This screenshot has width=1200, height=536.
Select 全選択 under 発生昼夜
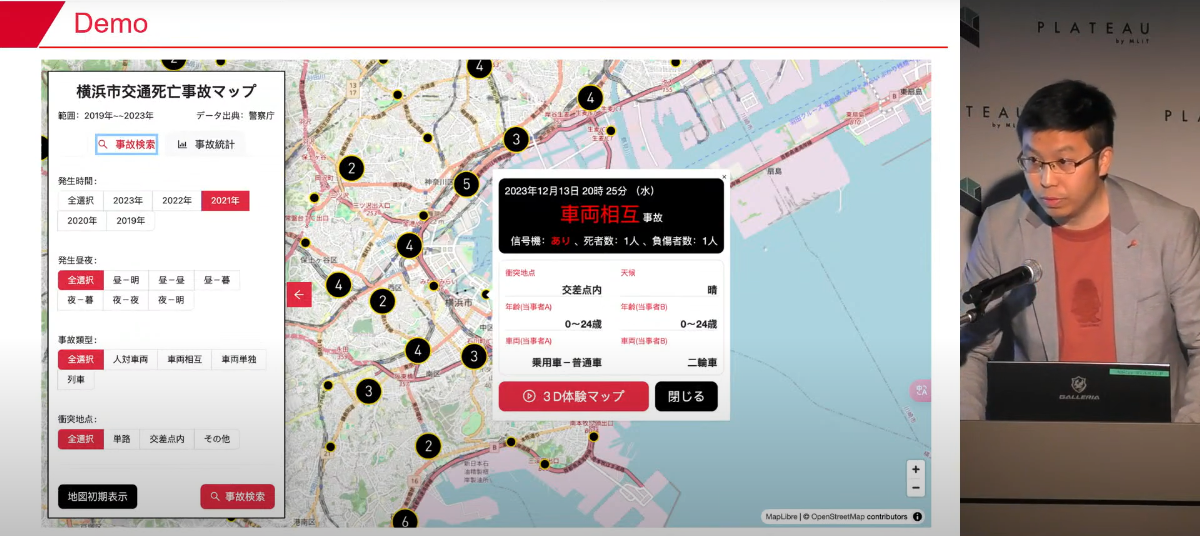(80, 280)
